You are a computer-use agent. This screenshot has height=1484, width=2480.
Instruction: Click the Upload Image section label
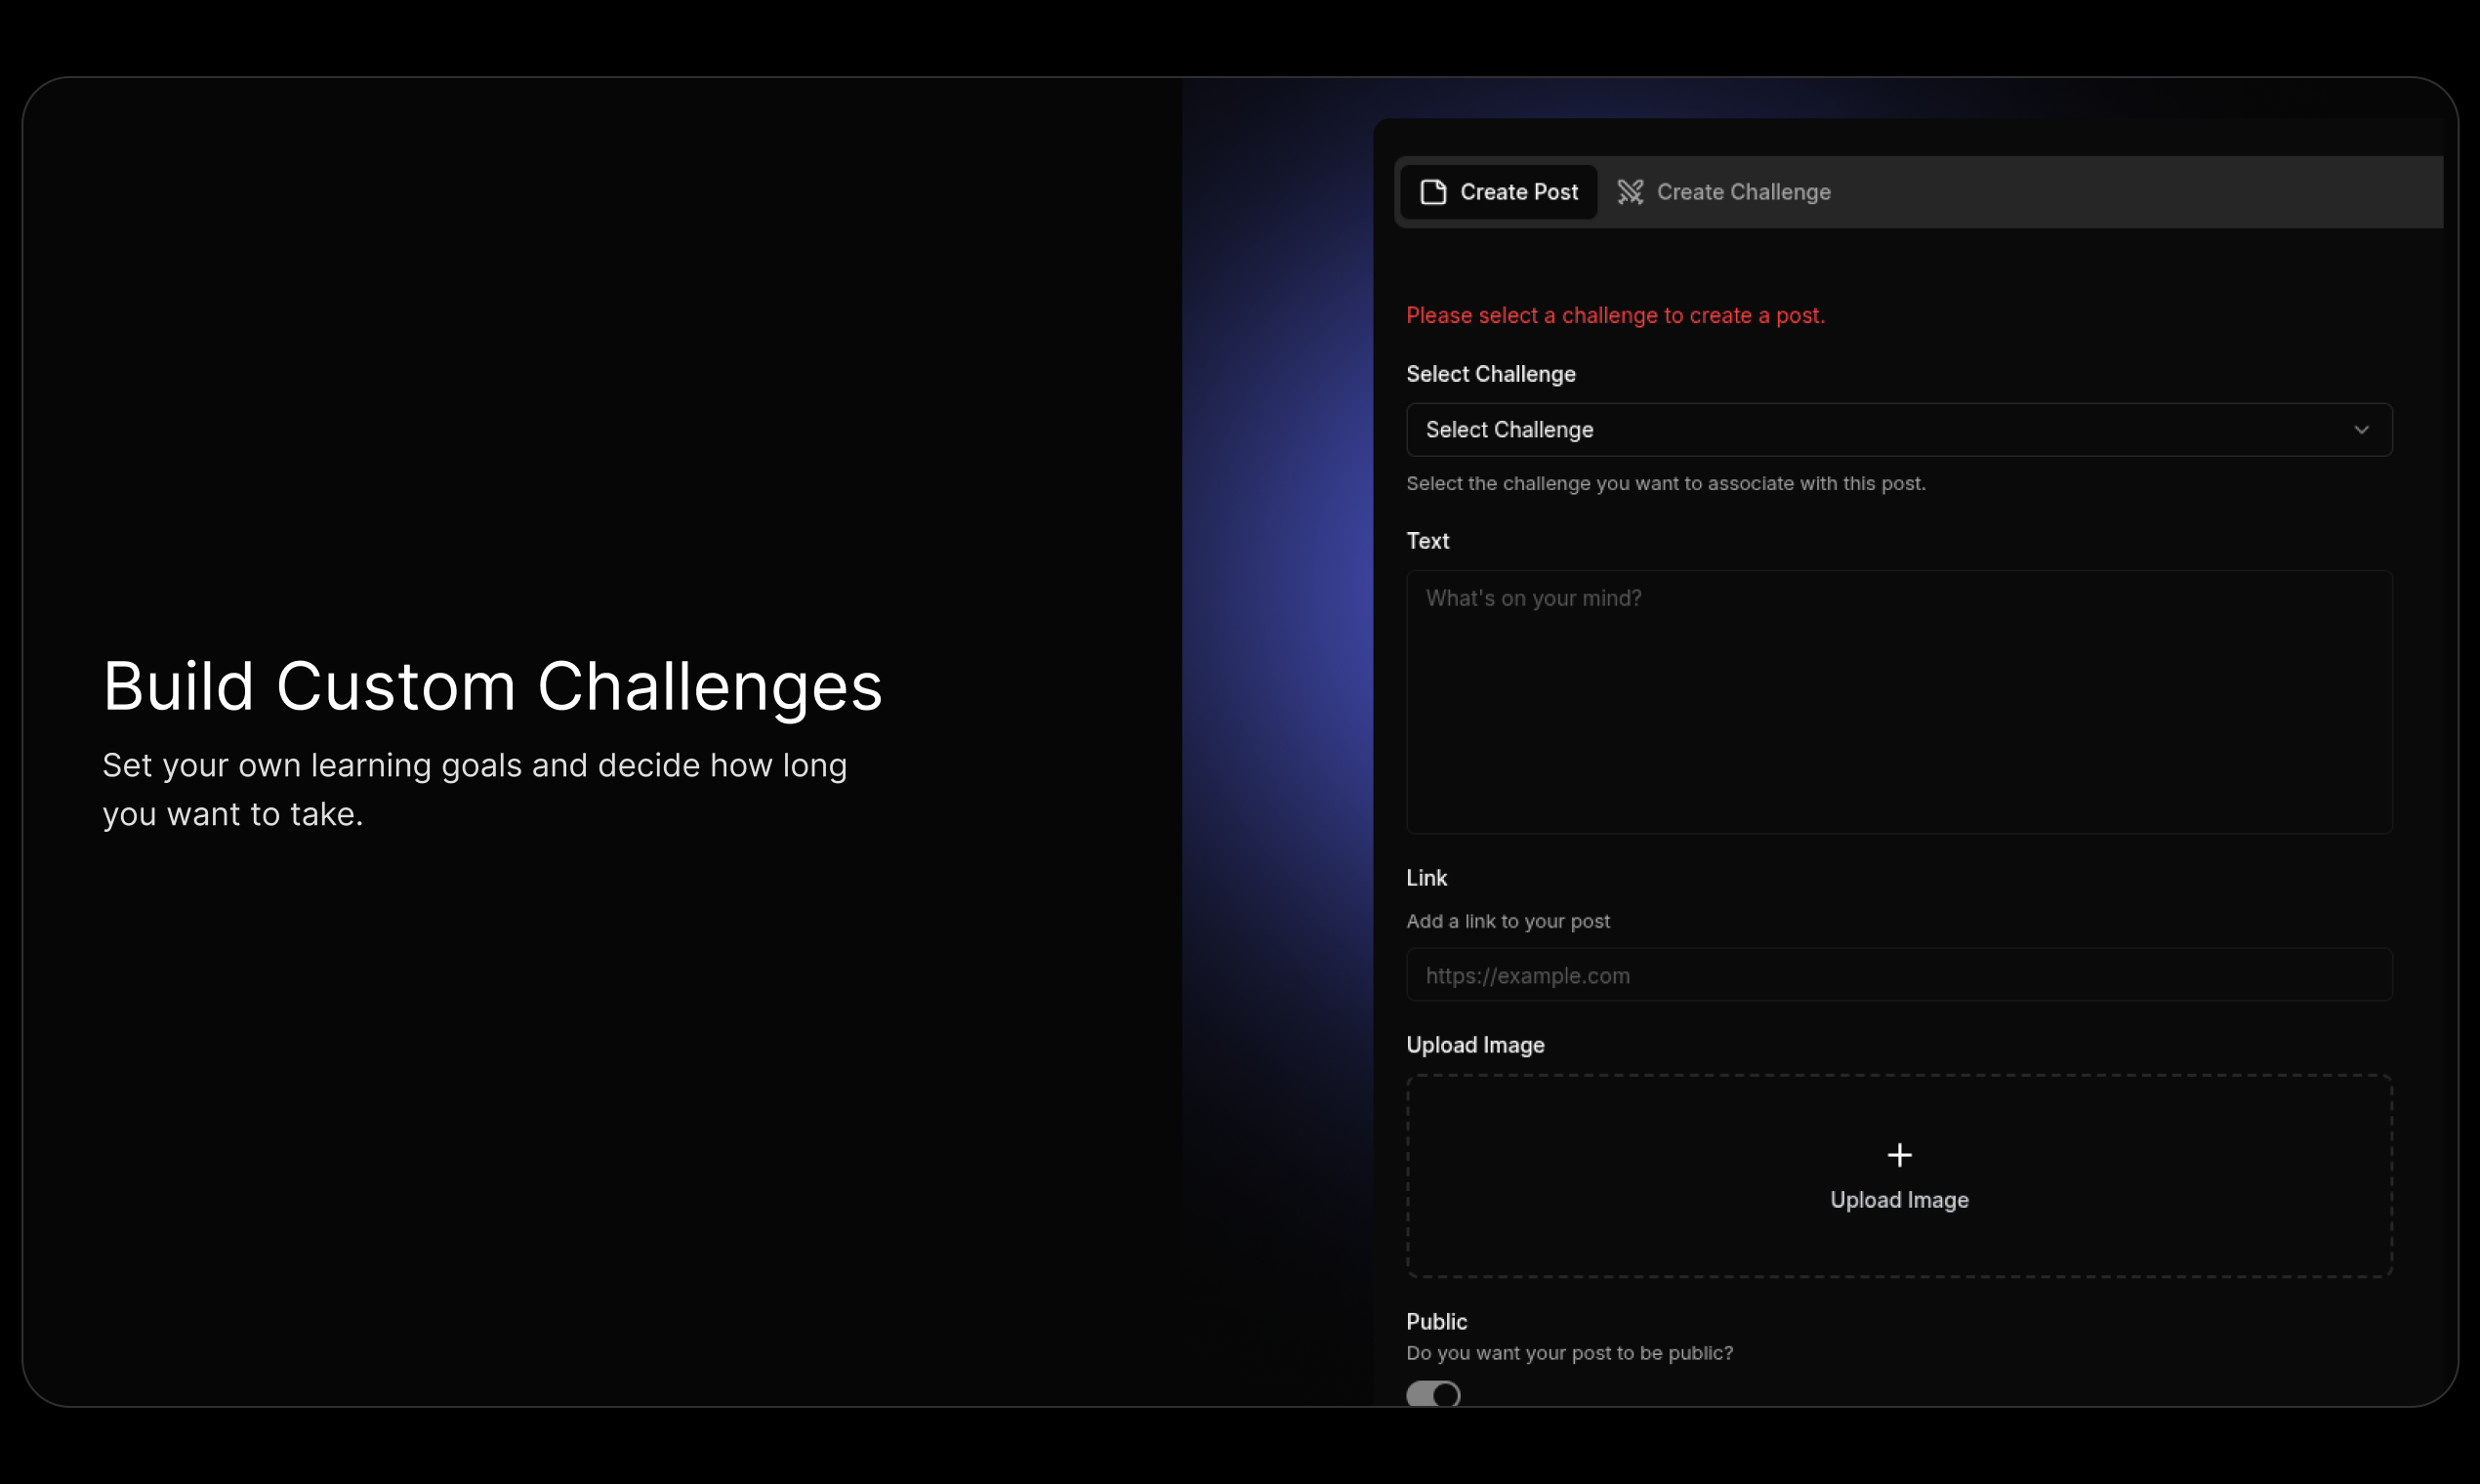point(1475,1045)
